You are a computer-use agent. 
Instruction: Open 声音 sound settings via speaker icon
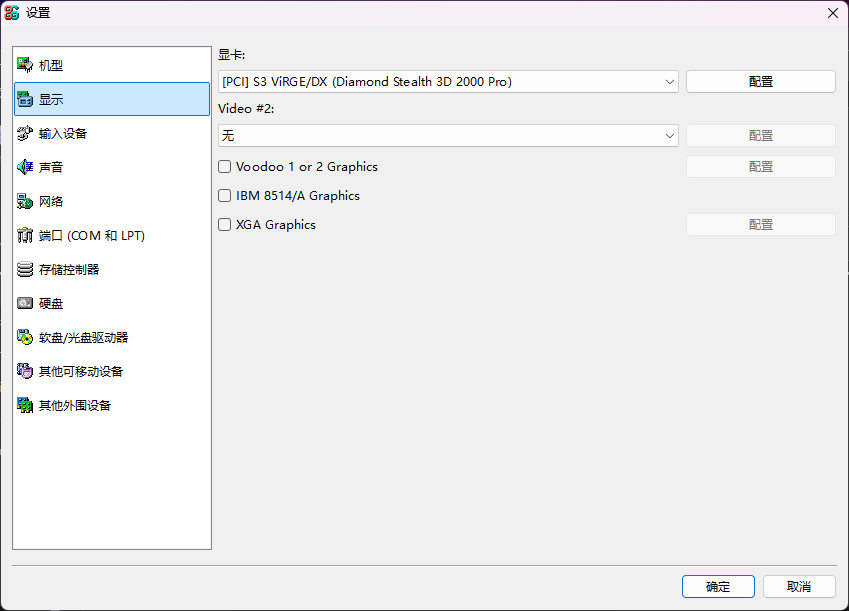coord(25,167)
